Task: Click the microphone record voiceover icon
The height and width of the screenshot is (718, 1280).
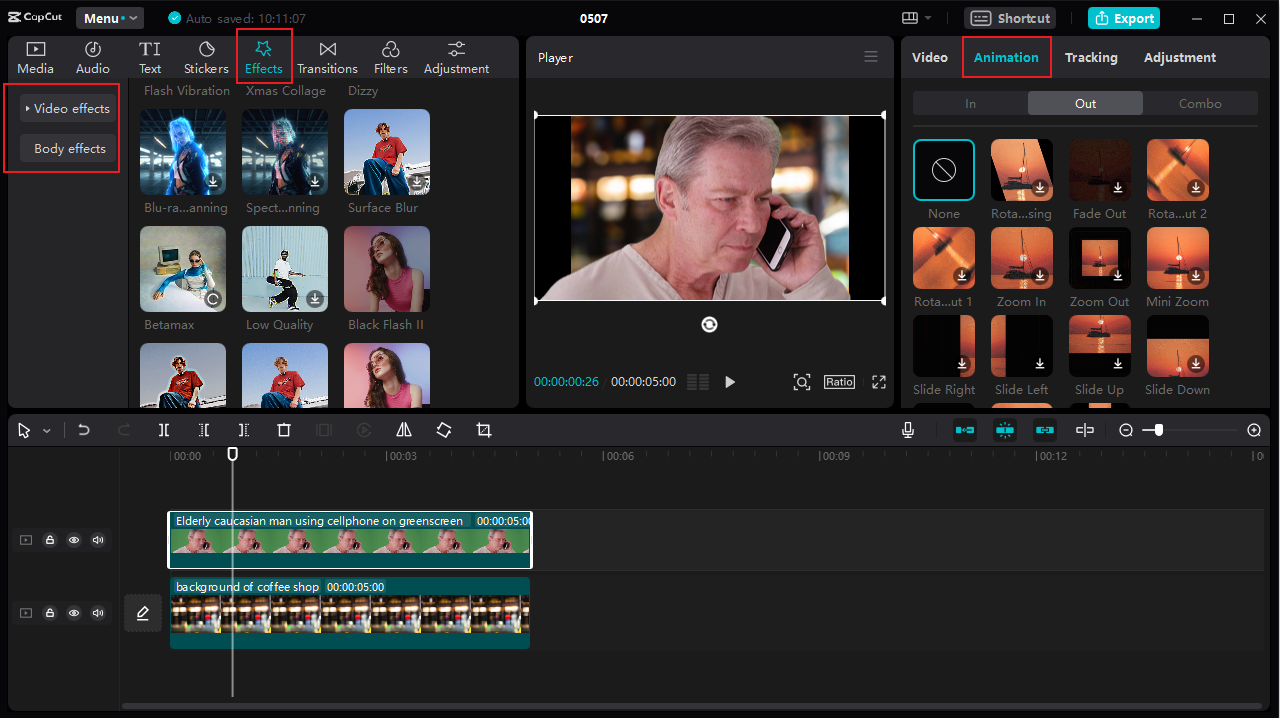Action: 908,430
